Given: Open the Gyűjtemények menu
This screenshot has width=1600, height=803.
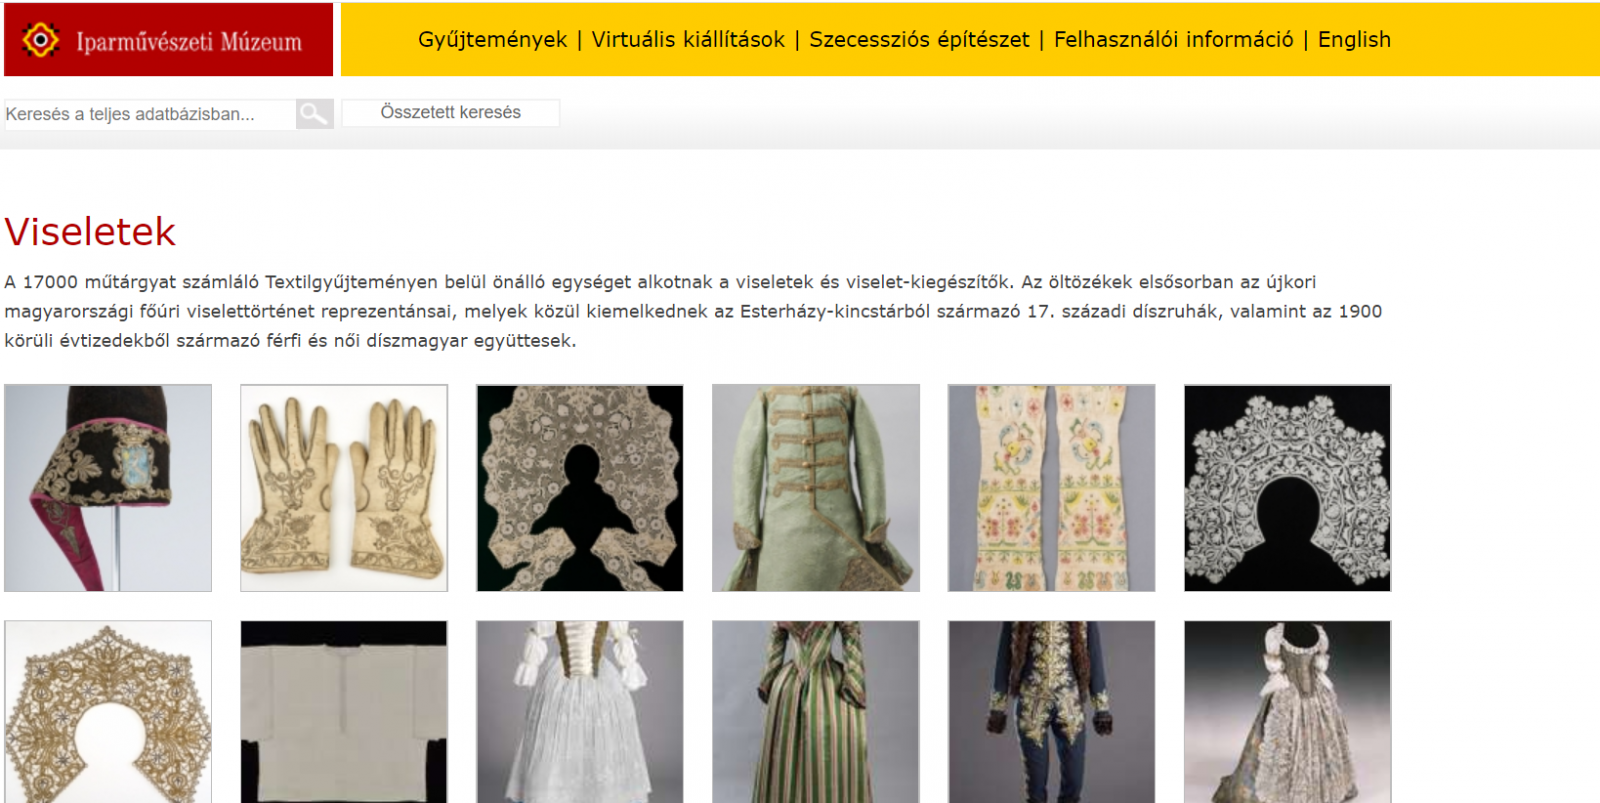Looking at the screenshot, I should click(492, 40).
